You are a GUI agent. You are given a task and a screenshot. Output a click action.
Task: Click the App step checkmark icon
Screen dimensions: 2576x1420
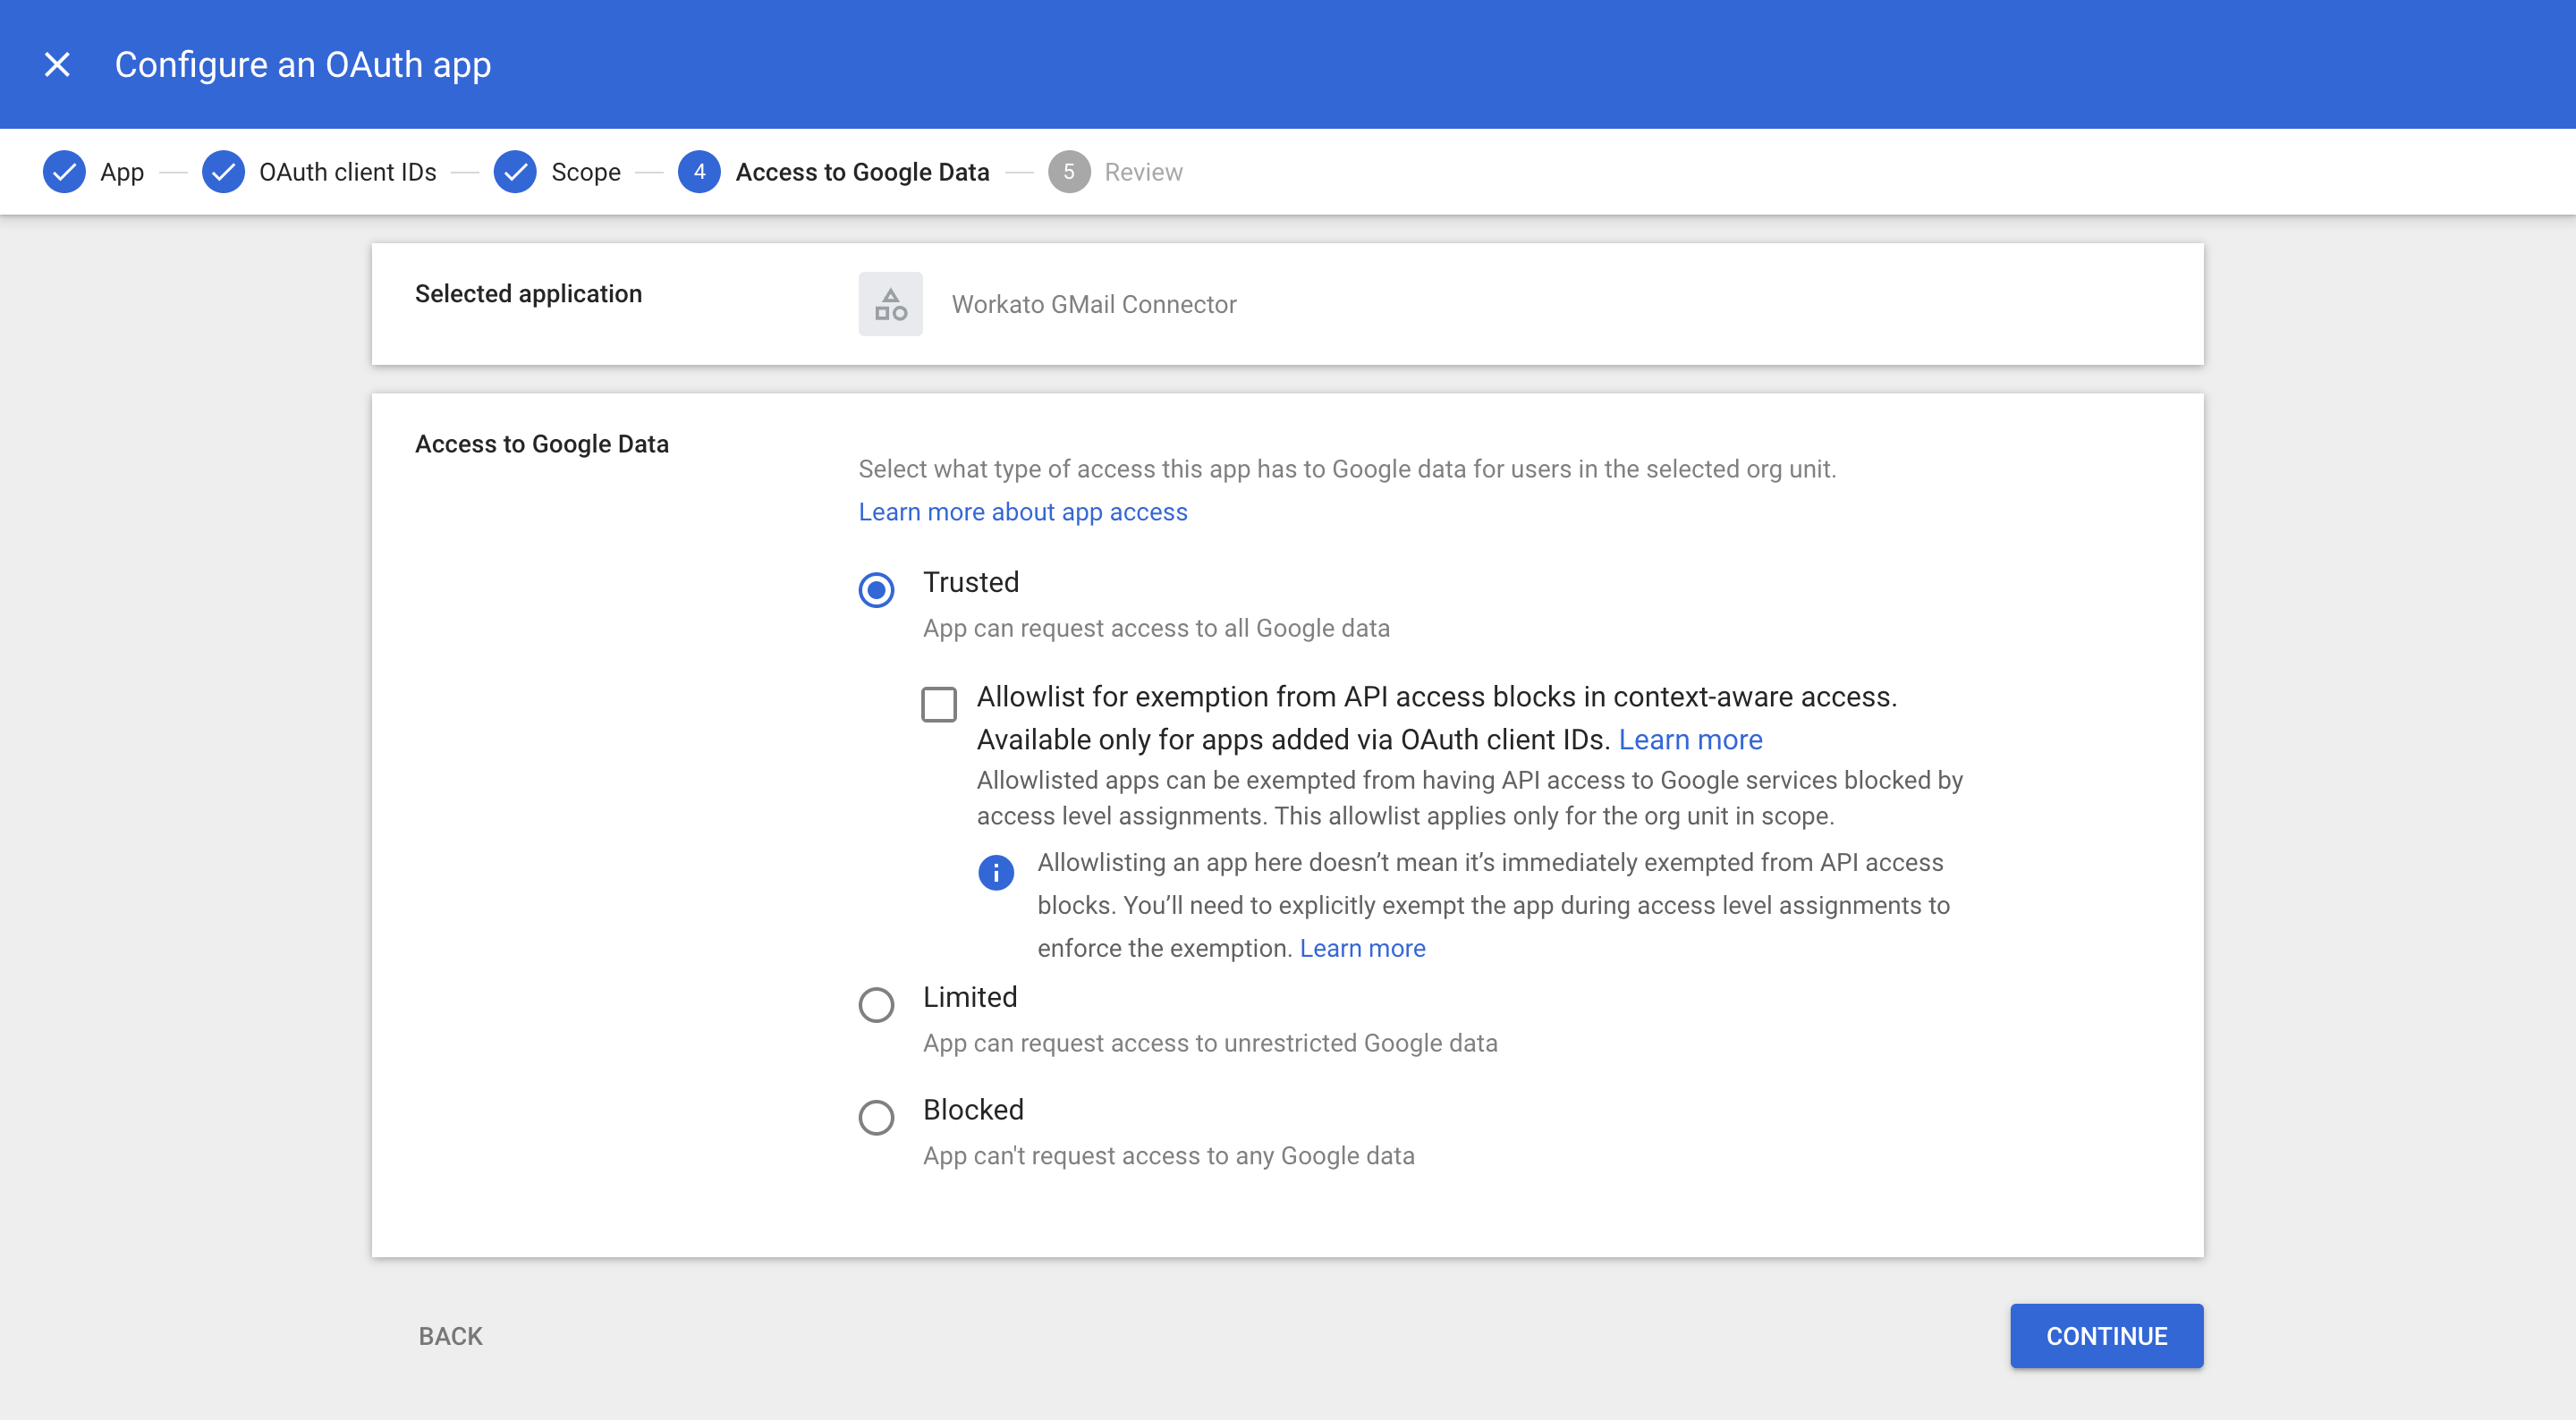(x=64, y=172)
